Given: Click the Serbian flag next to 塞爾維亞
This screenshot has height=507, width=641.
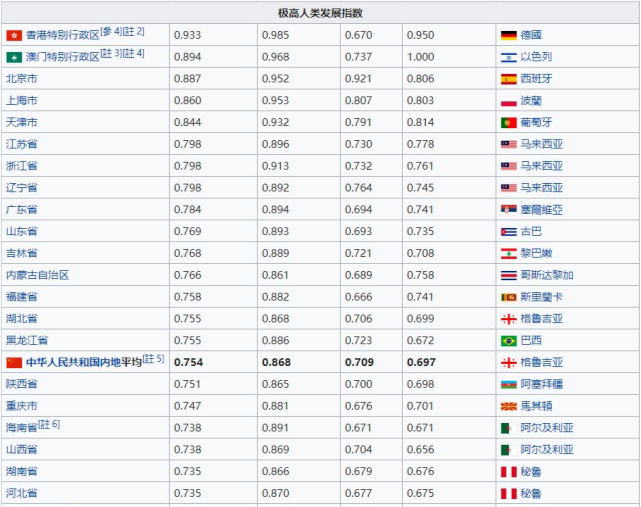Looking at the screenshot, I should 509,210.
